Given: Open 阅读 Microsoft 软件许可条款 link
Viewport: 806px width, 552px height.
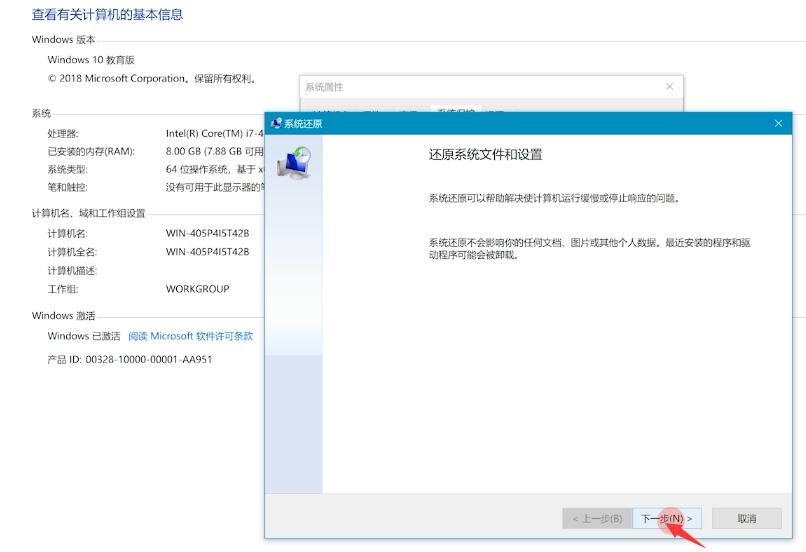Looking at the screenshot, I should click(190, 336).
